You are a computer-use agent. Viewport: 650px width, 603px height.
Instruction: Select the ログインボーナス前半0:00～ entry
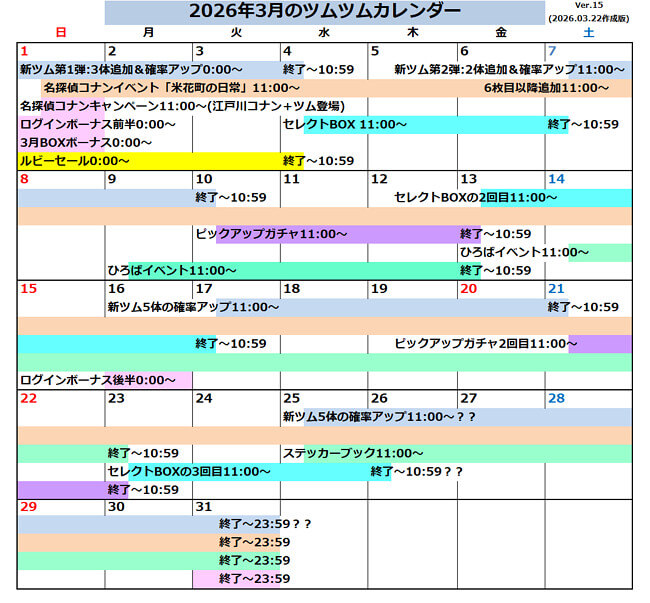coord(98,125)
